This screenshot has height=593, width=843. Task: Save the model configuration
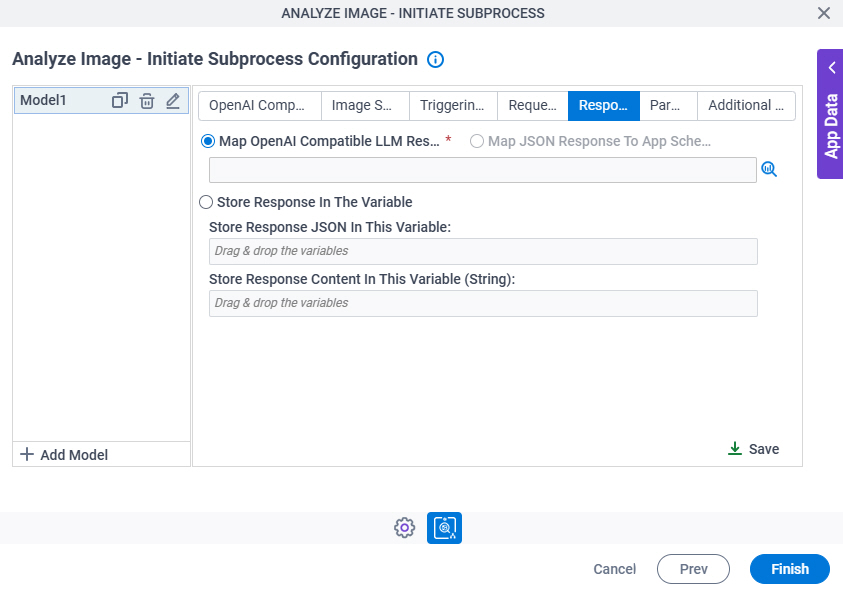[753, 449]
